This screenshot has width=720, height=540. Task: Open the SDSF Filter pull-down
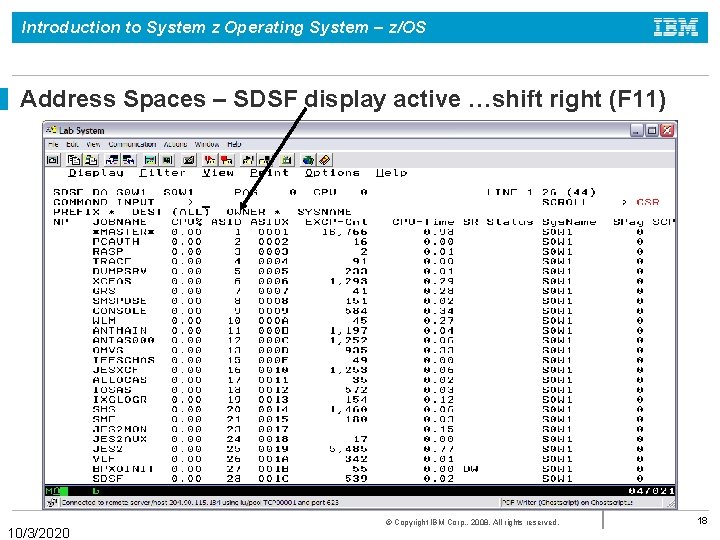pyautogui.click(x=163, y=173)
